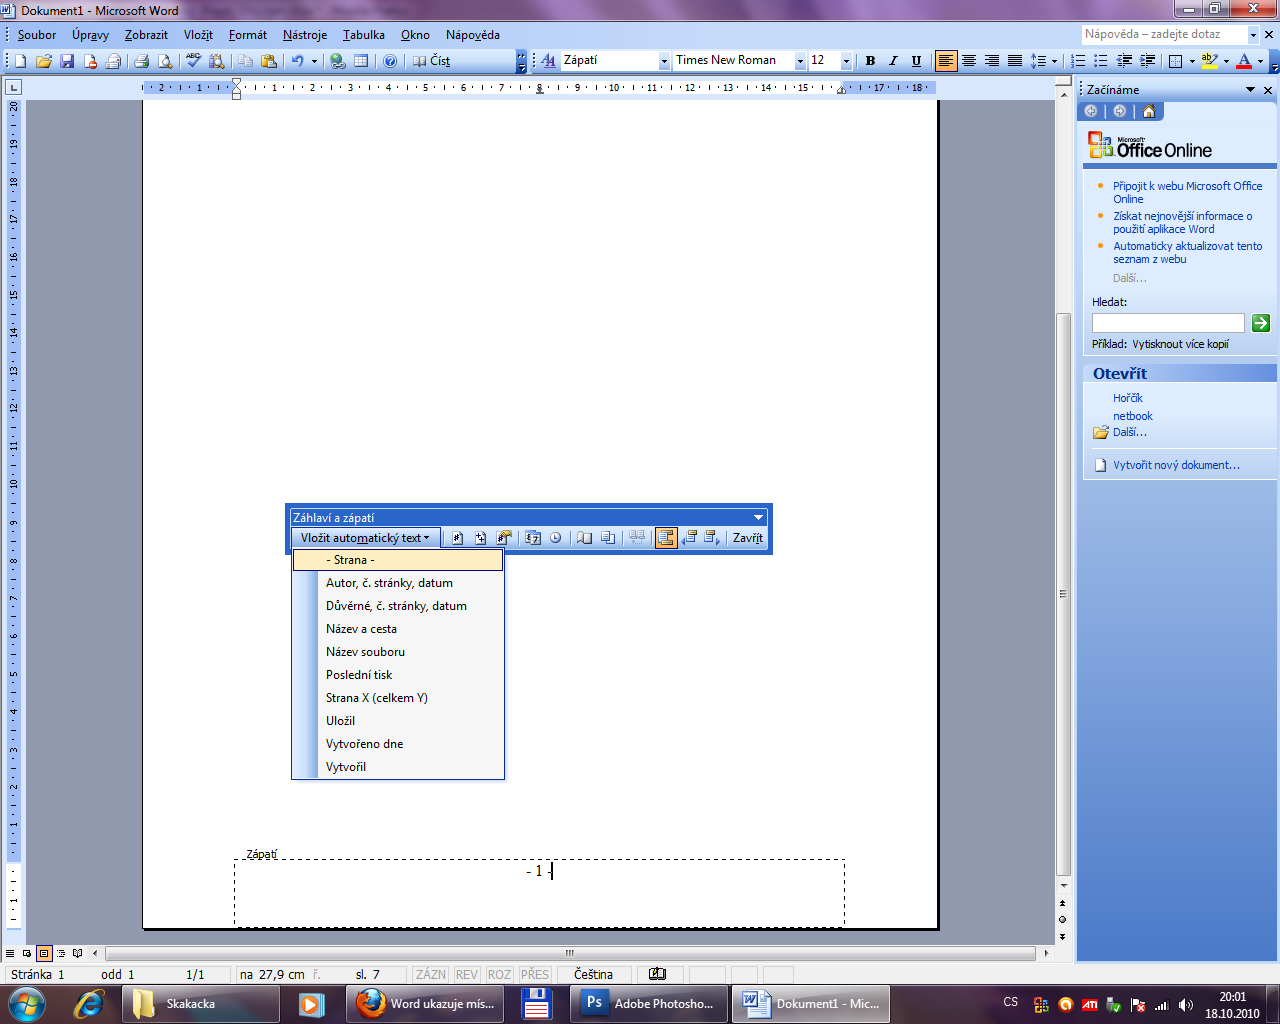Open the Vložit automatický text dropdown
The height and width of the screenshot is (1024, 1280).
[366, 538]
